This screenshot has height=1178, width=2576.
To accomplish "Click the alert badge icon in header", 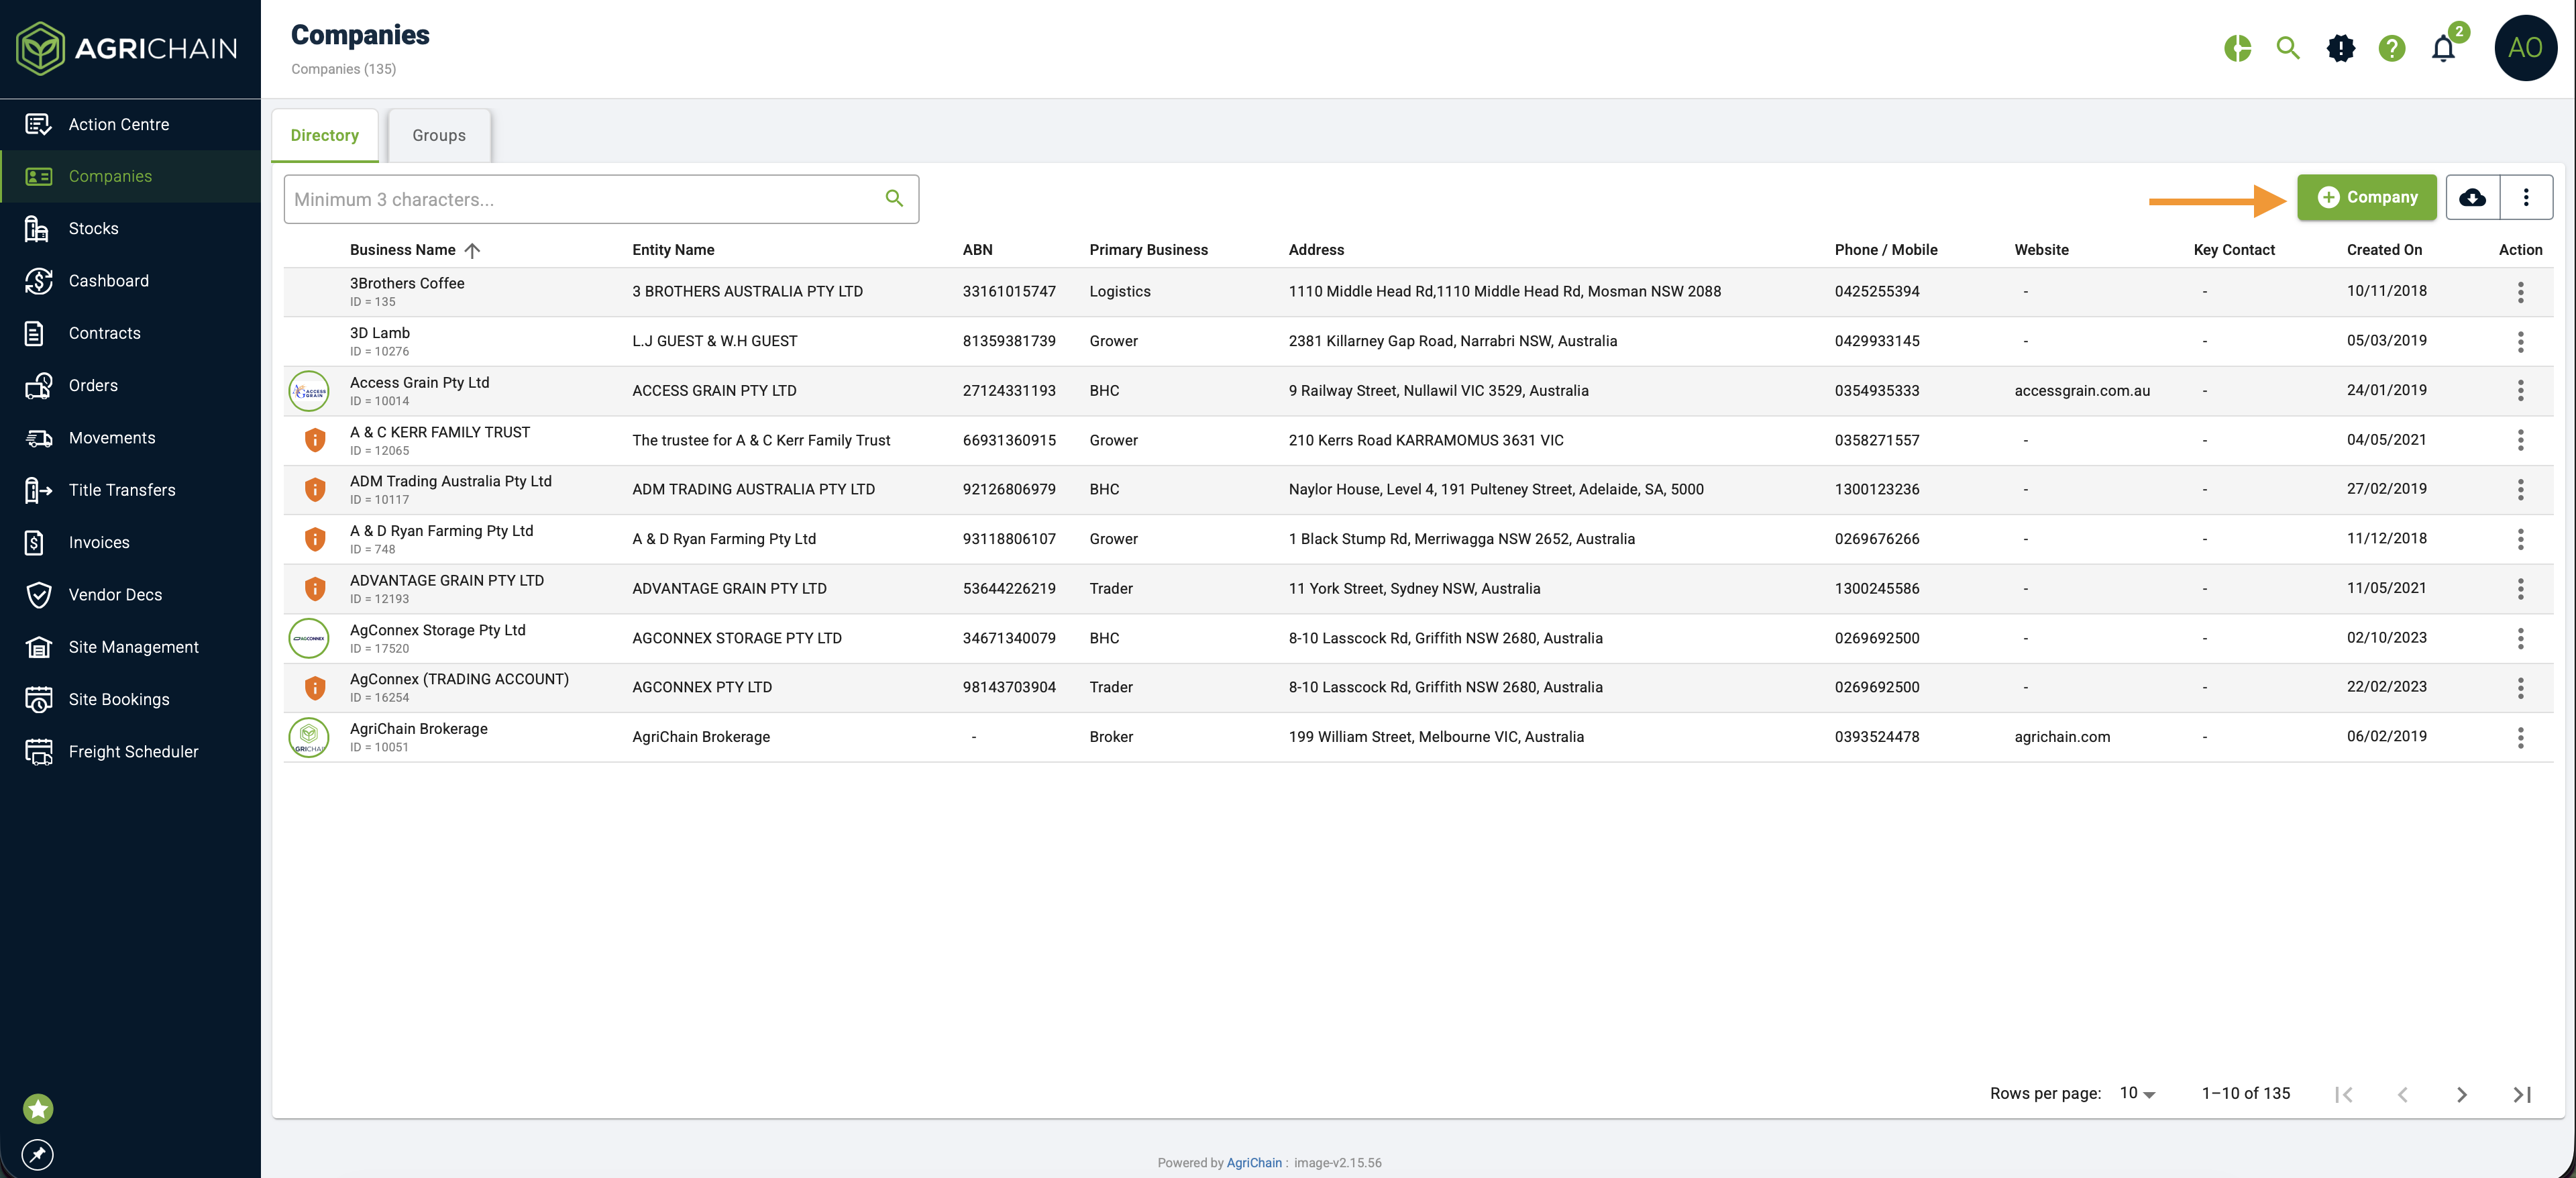I will point(2340,48).
